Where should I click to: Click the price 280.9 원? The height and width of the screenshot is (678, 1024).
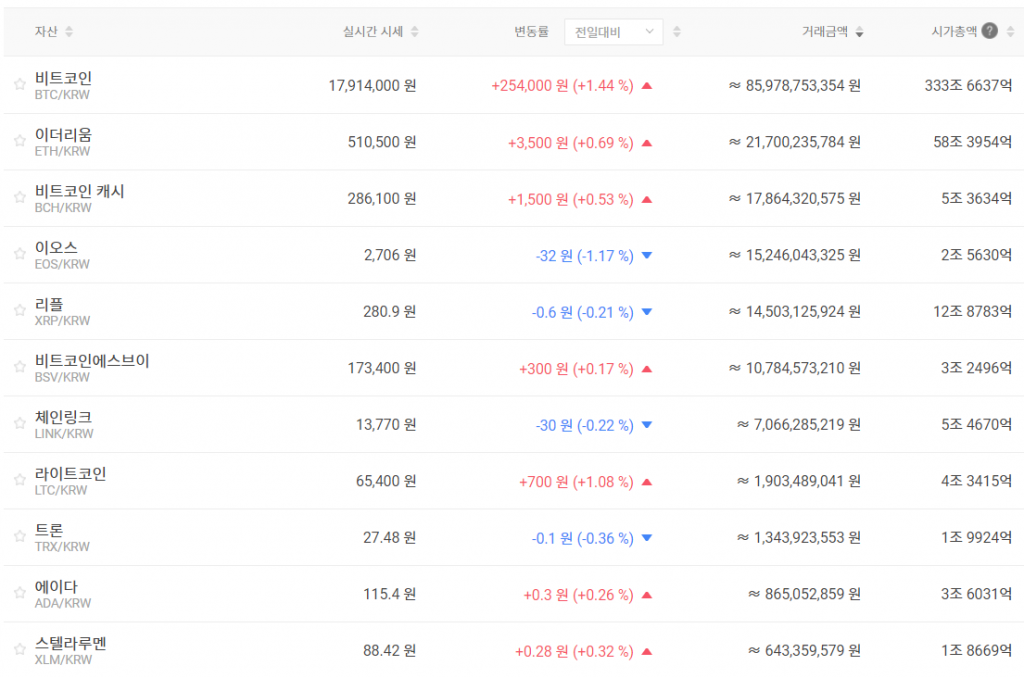(390, 312)
